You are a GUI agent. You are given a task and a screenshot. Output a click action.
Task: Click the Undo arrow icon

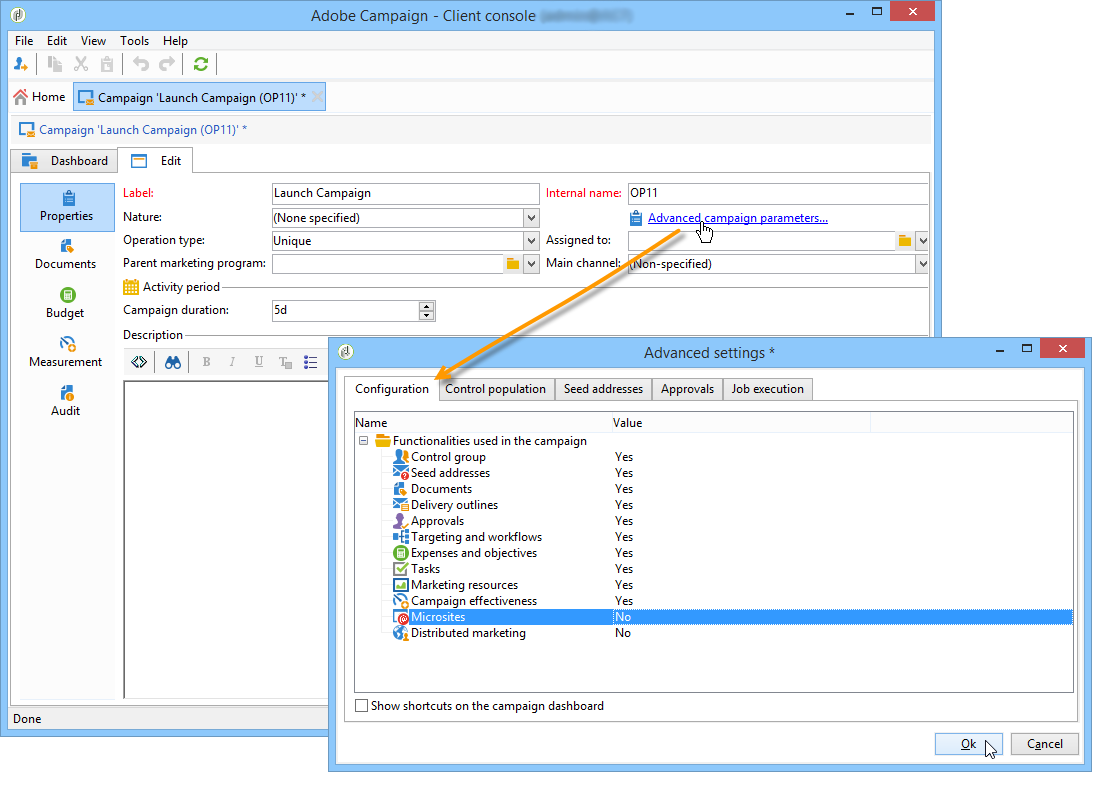pos(141,65)
